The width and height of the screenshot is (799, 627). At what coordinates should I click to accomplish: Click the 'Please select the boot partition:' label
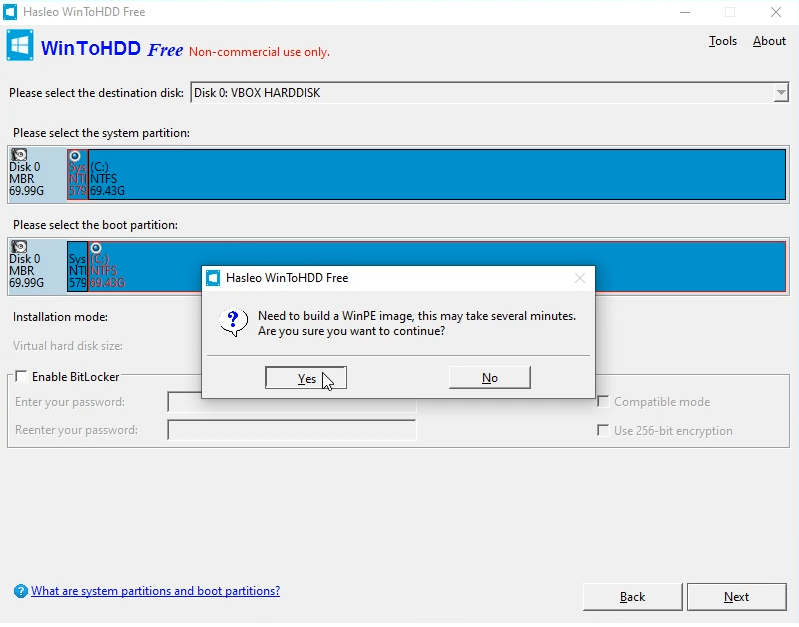95,225
